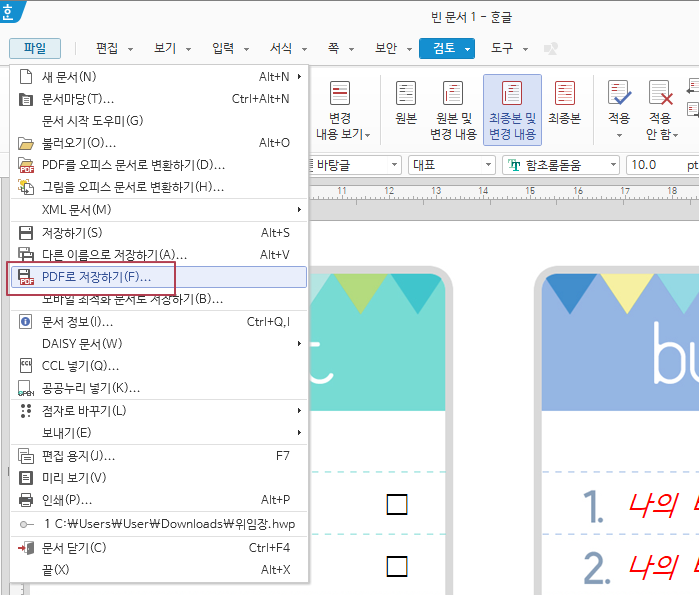
Task: Open the 대표 language dropdown
Action: point(489,165)
